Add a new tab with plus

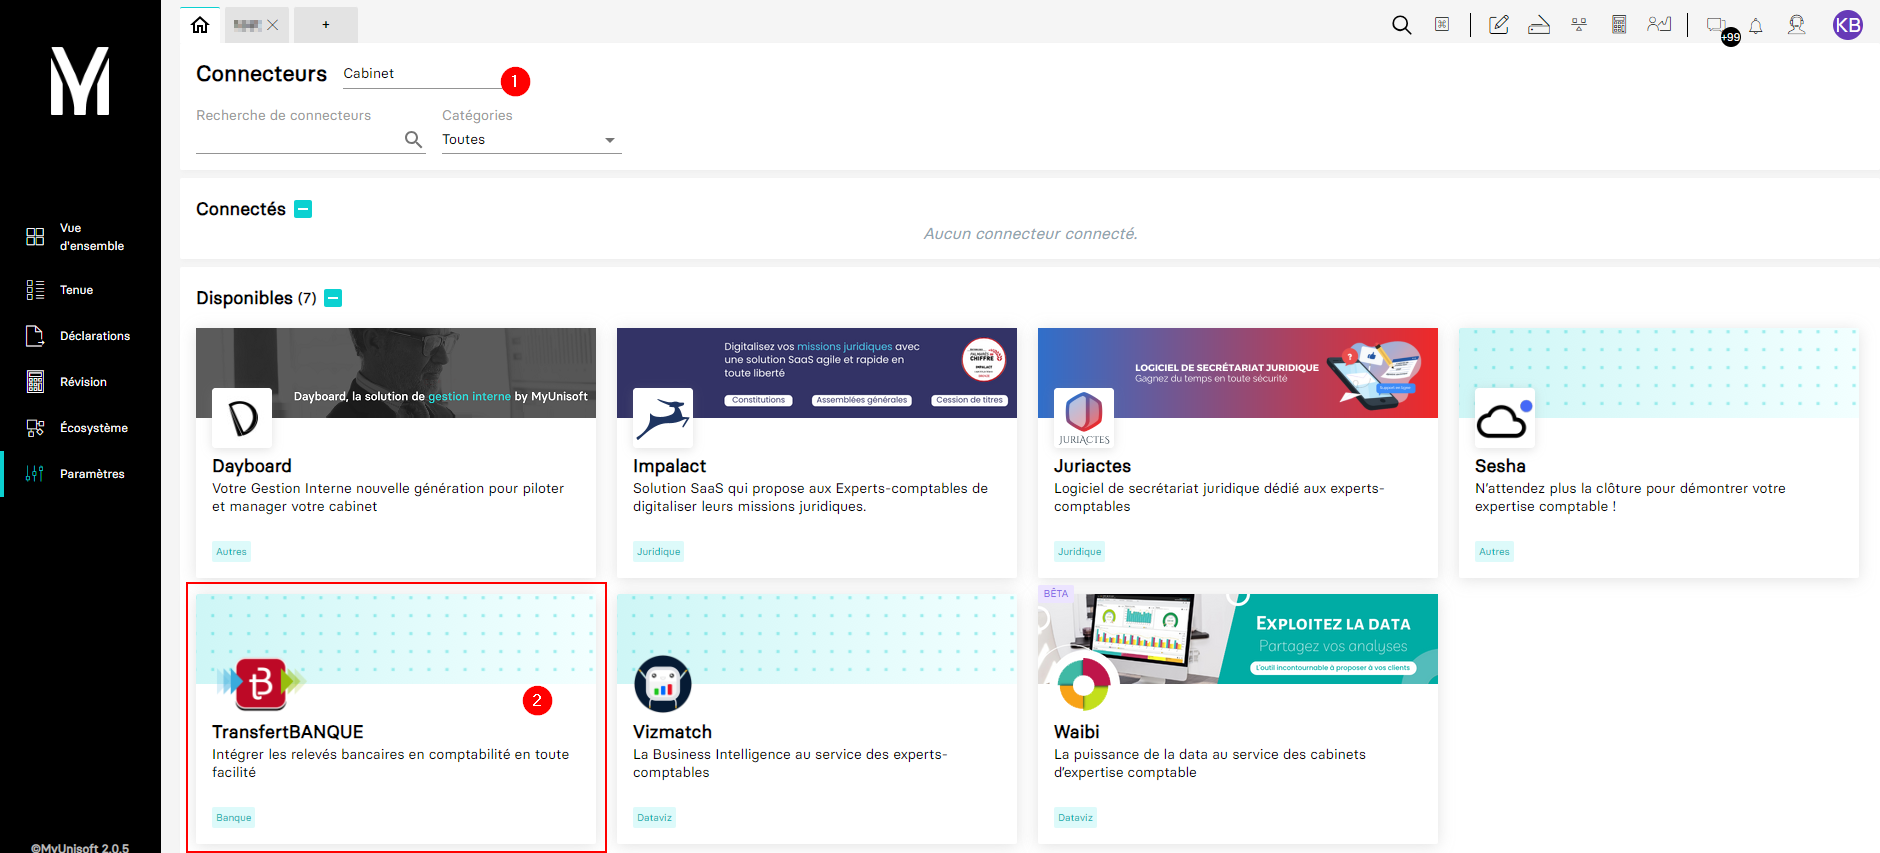click(x=325, y=25)
